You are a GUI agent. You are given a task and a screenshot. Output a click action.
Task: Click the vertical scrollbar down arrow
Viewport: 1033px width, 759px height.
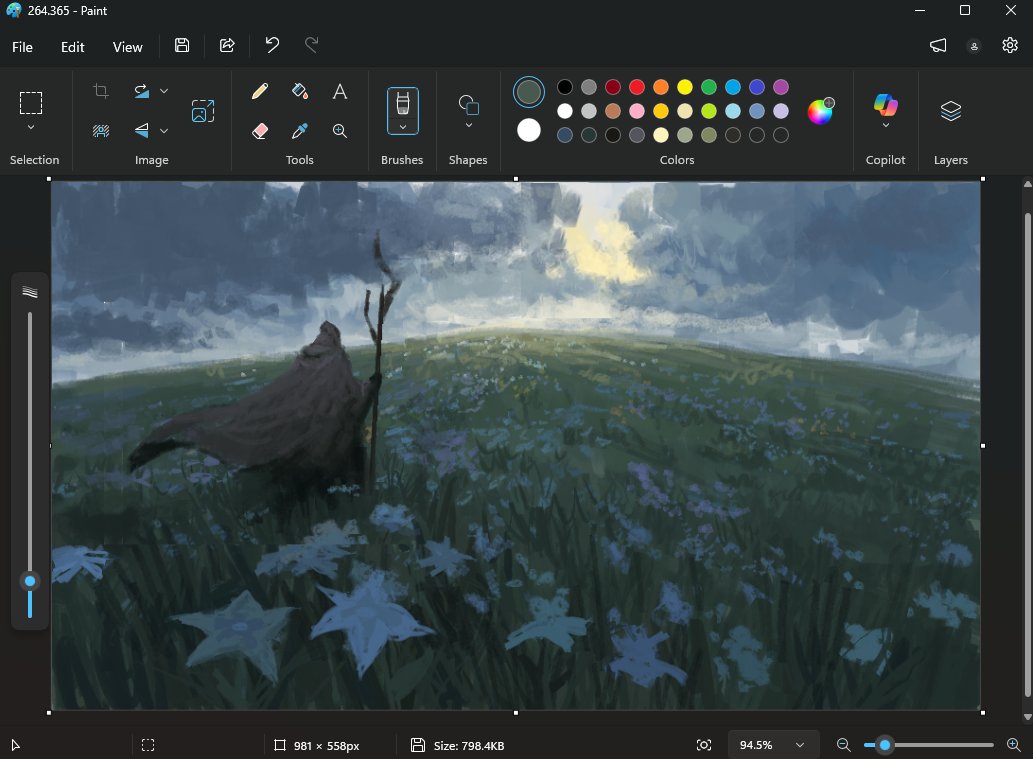pyautogui.click(x=1027, y=717)
